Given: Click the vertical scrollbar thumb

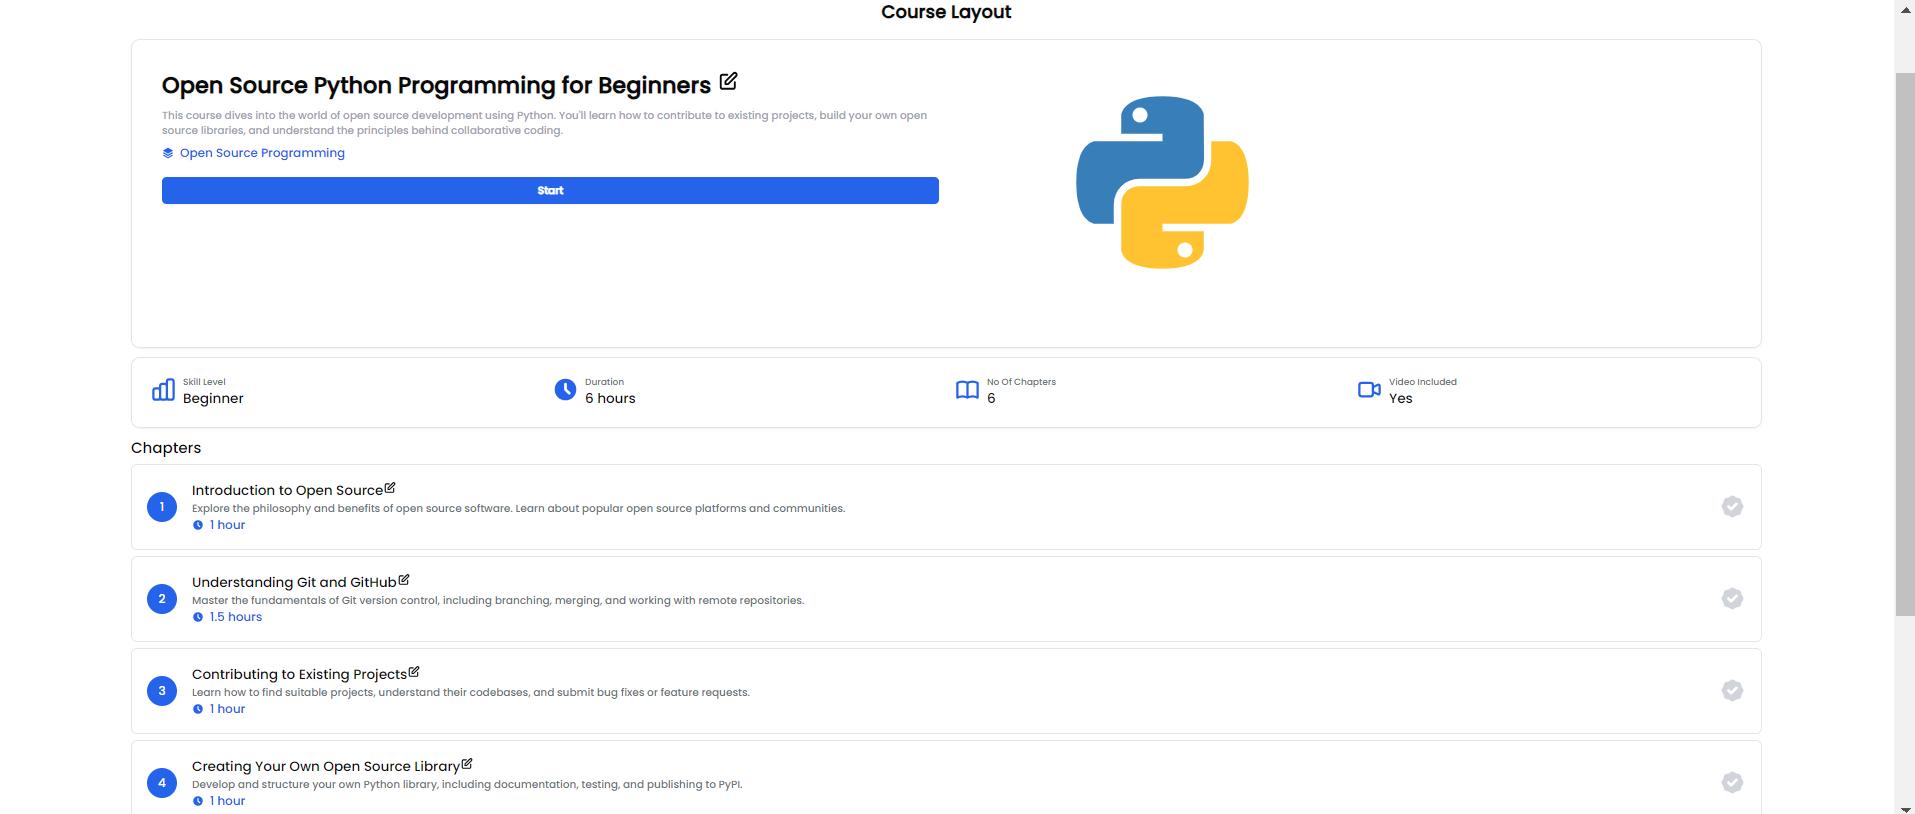Looking at the screenshot, I should tap(1905, 344).
